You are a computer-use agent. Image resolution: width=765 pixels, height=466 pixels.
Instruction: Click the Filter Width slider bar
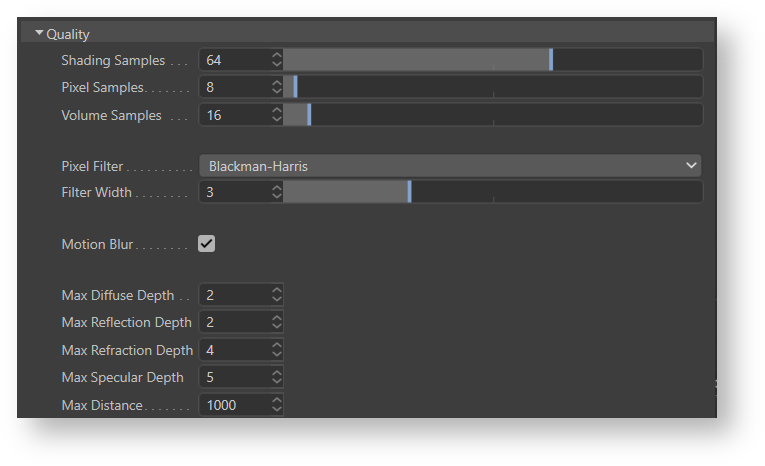492,192
